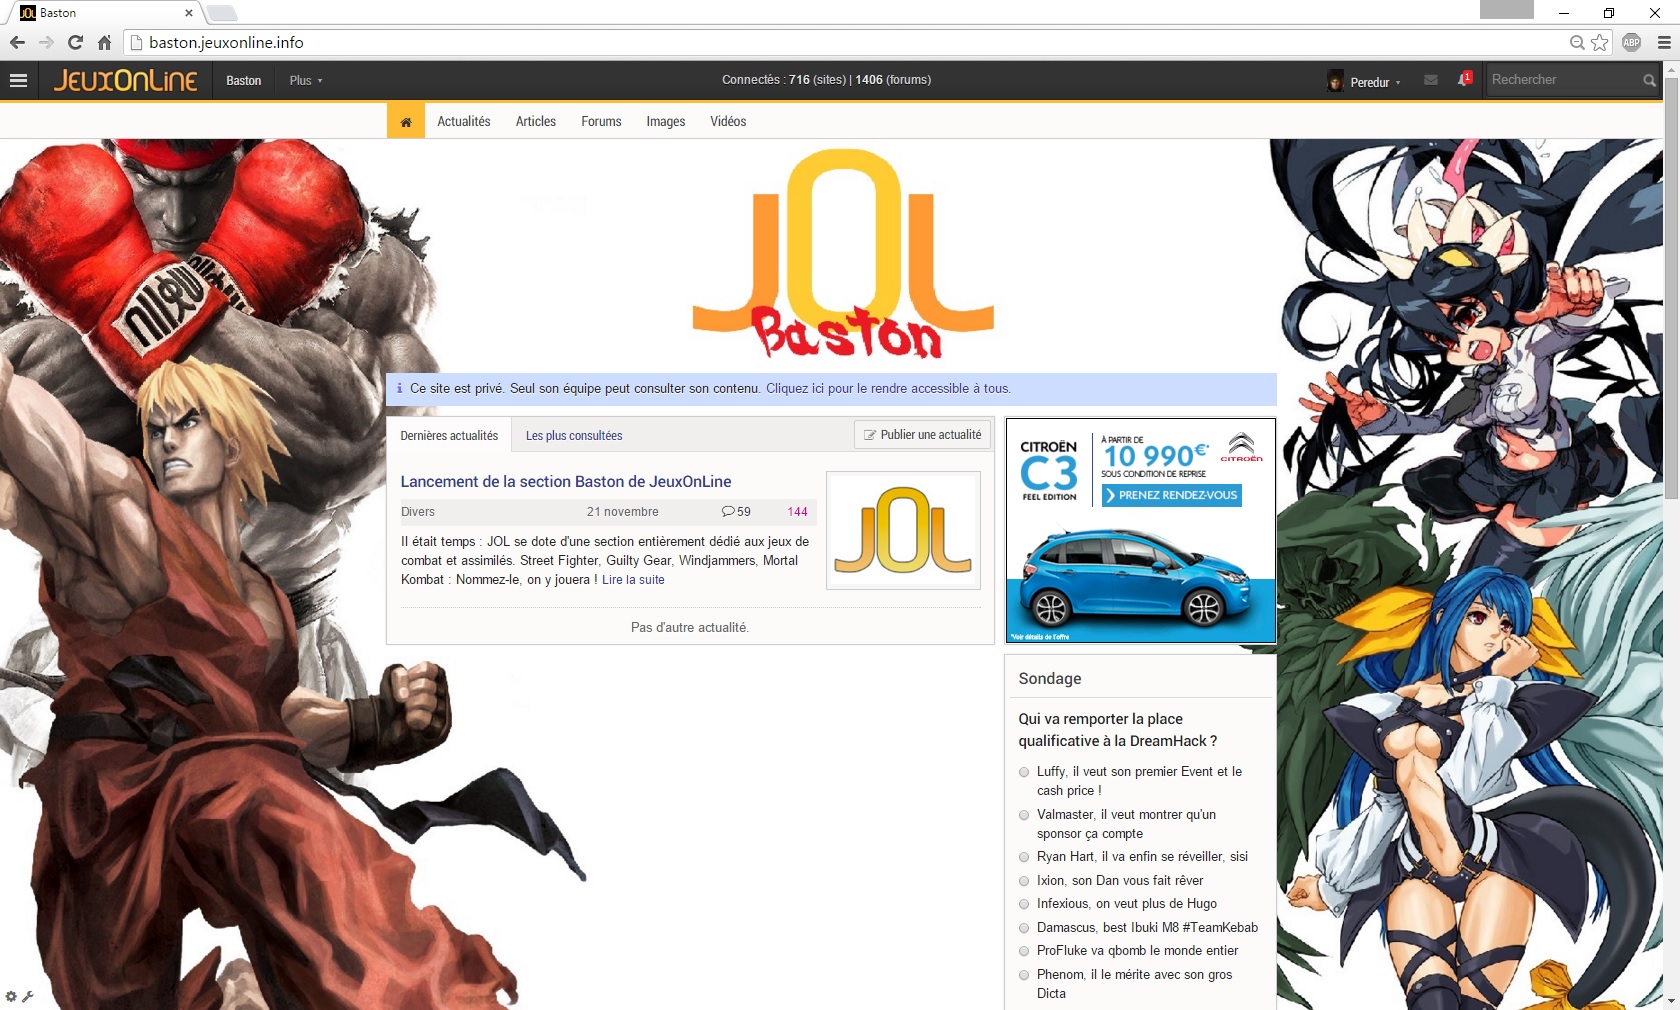Open the AdBlock Plus extension icon
The image size is (1680, 1010).
(1631, 42)
